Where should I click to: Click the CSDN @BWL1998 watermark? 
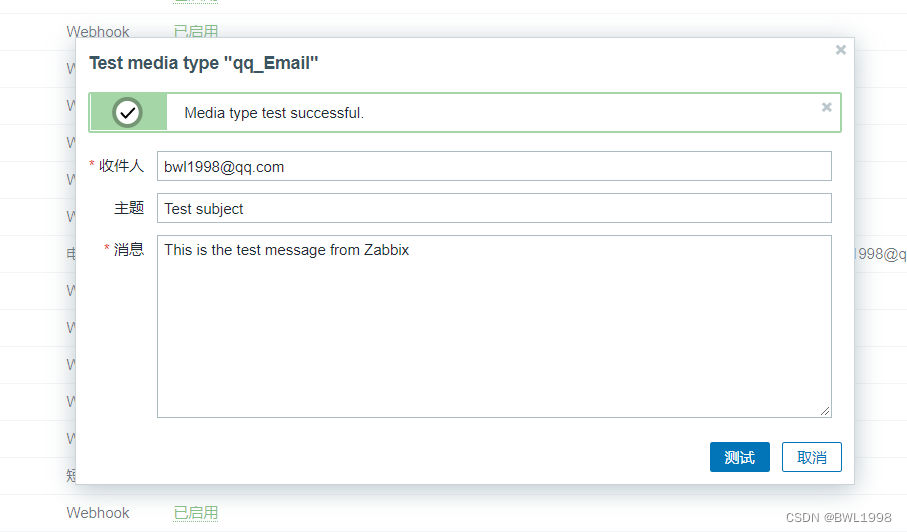point(838,518)
